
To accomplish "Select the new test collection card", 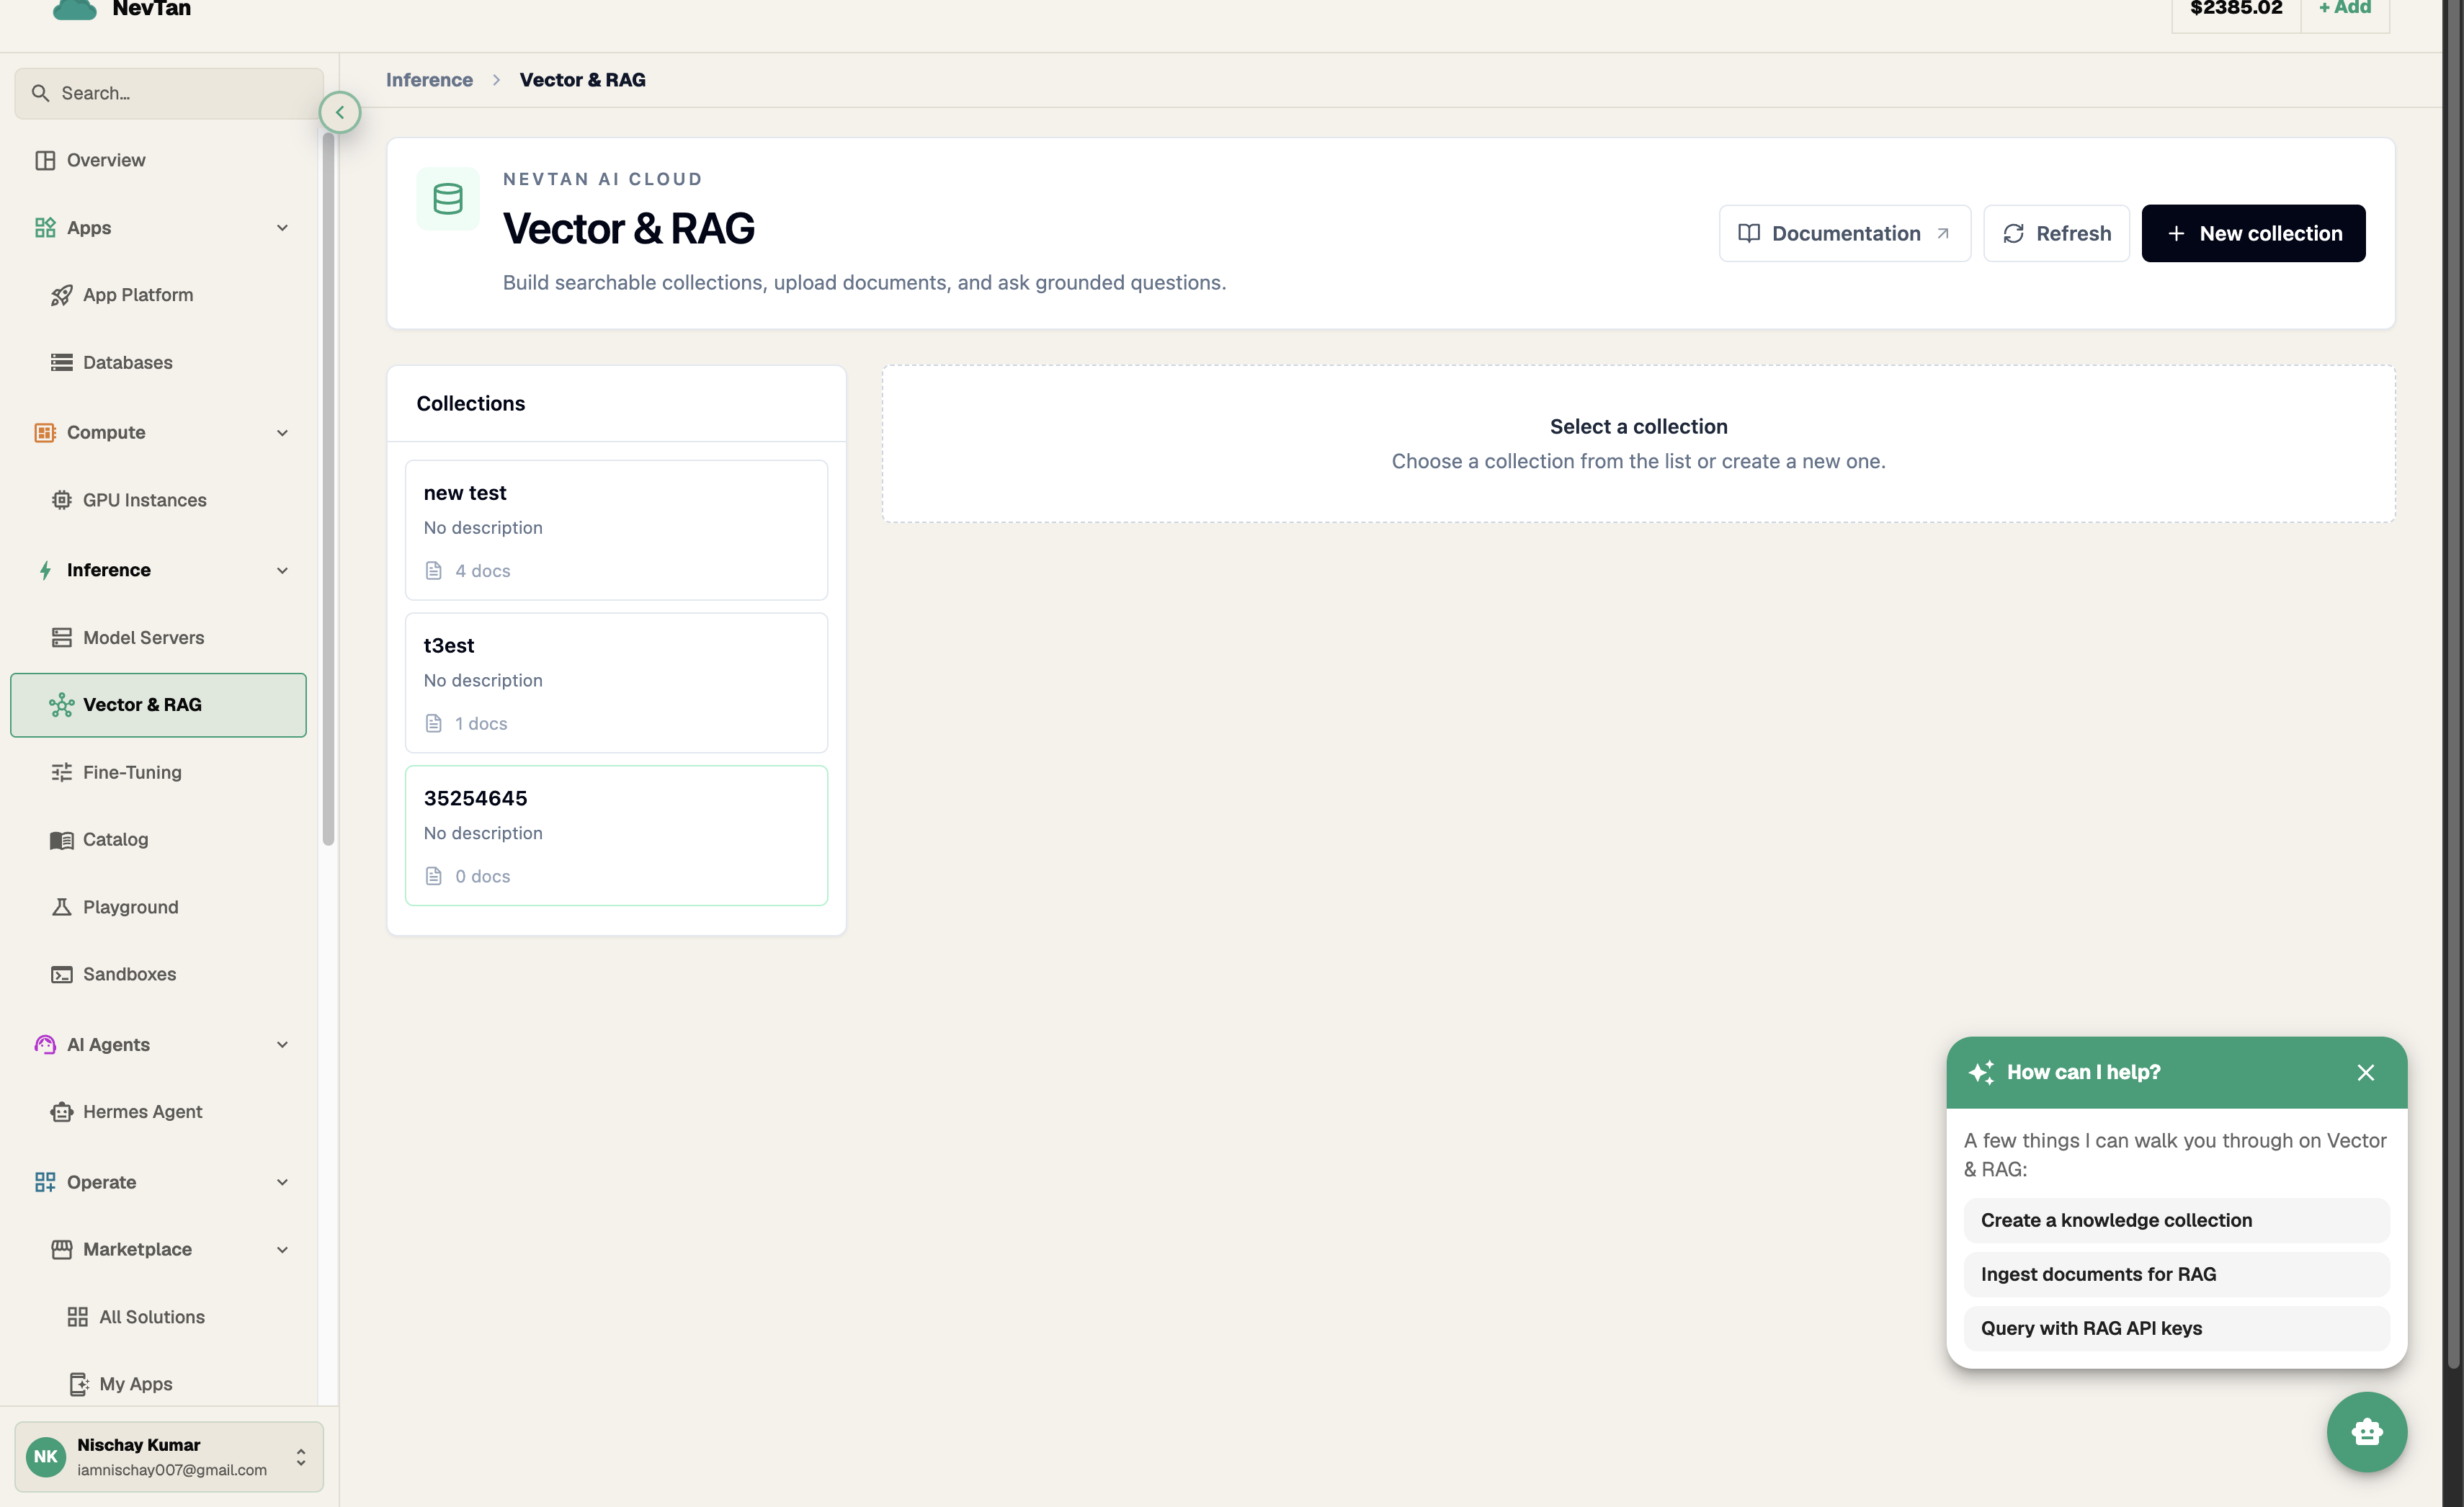I will coord(616,530).
